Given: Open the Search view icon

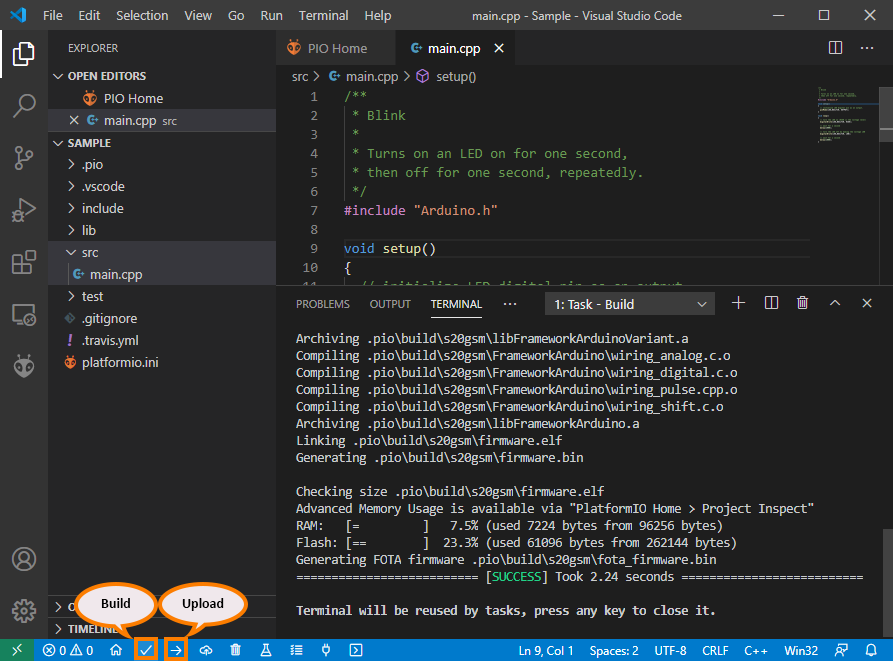Looking at the screenshot, I should (23, 105).
